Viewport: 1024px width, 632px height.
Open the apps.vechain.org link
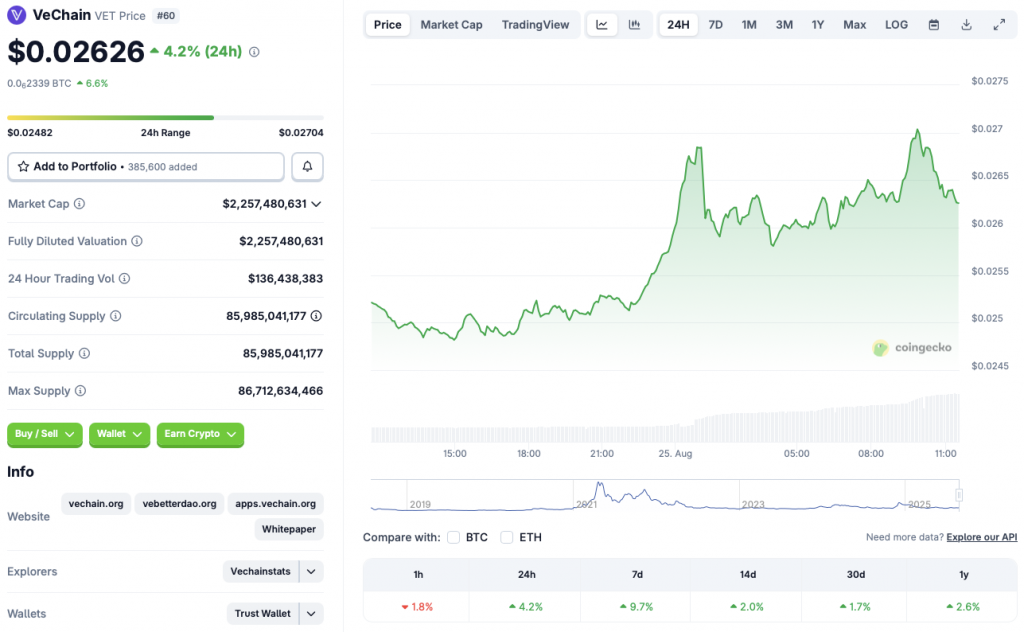[276, 504]
